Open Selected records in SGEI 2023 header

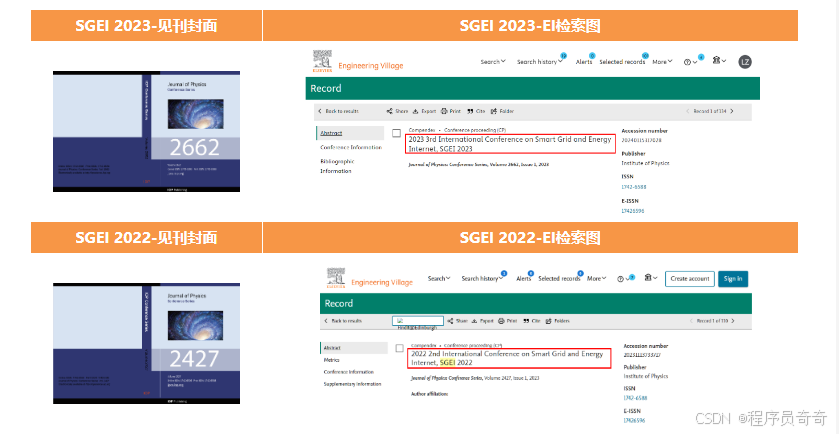(622, 62)
